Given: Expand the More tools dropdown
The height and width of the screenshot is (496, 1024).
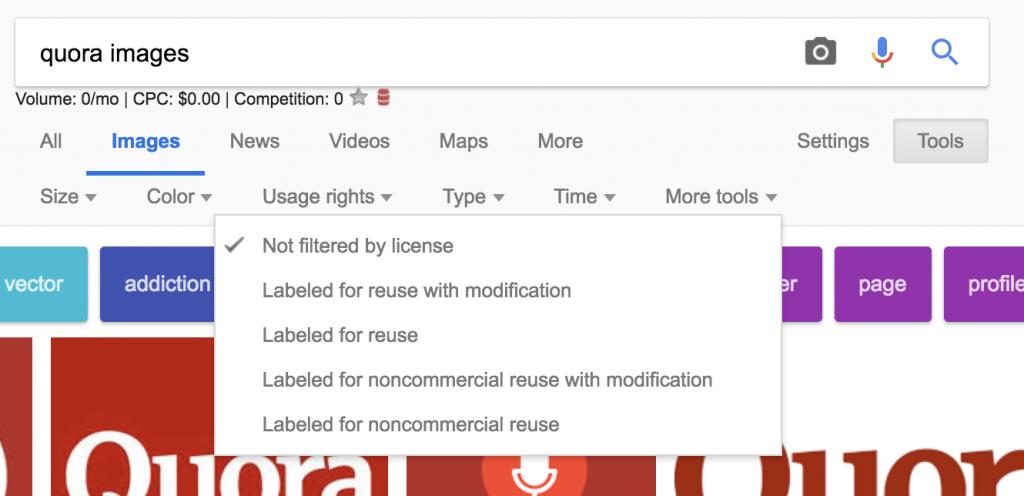Looking at the screenshot, I should (721, 196).
